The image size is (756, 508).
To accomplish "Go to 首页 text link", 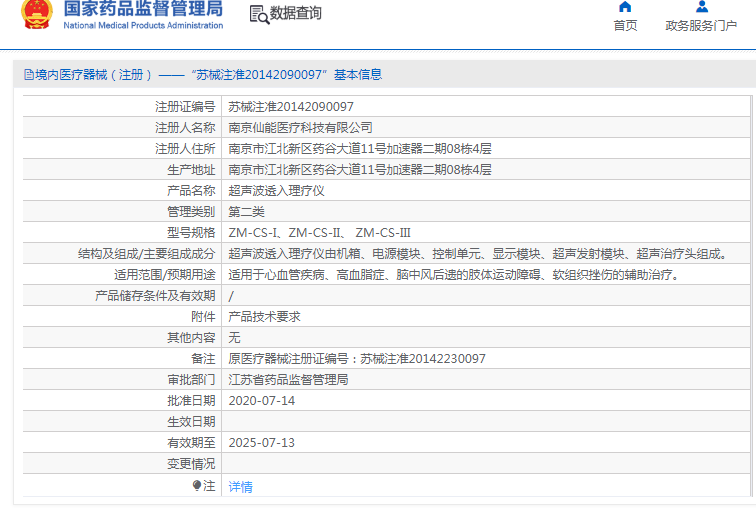I will tap(625, 26).
